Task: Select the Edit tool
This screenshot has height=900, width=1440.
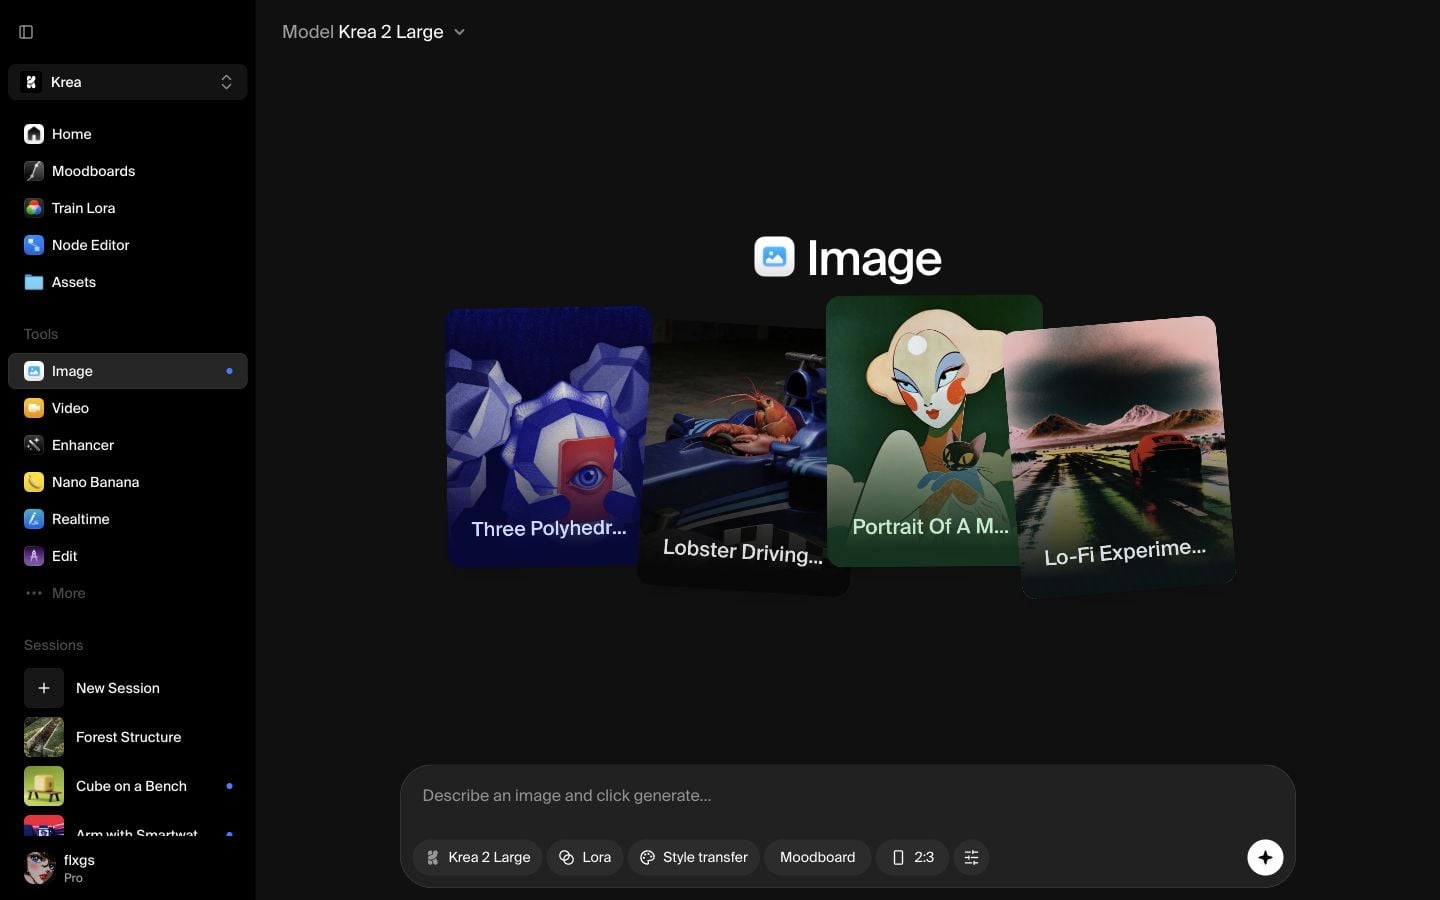Action: (x=127, y=556)
